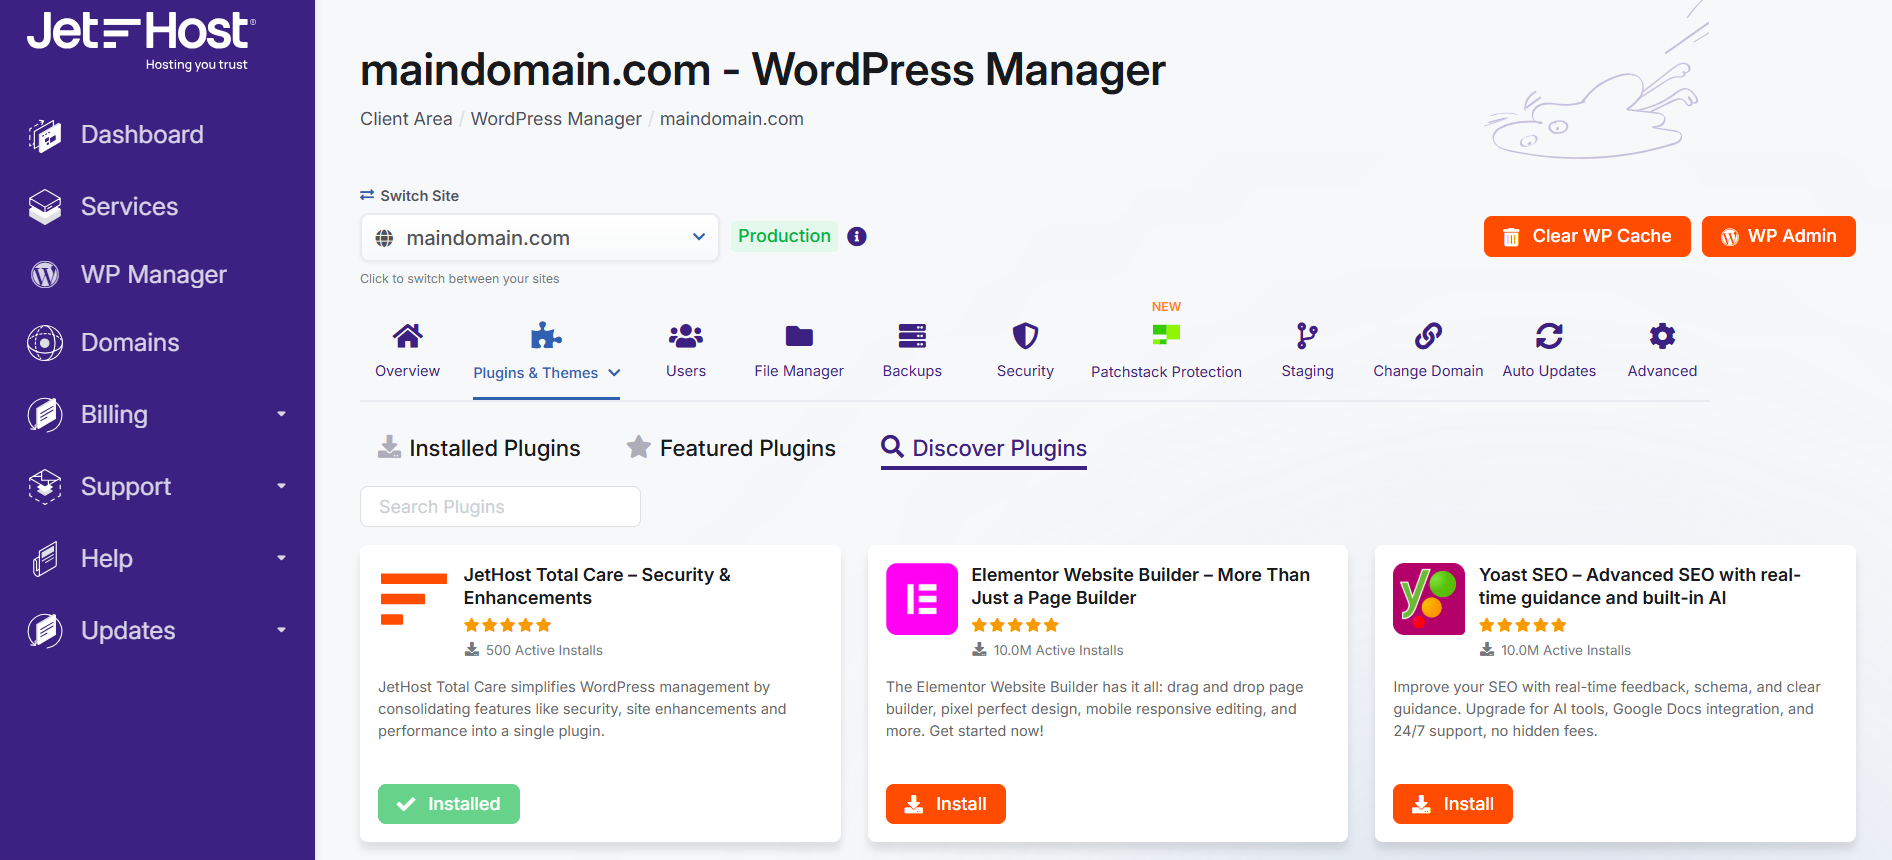
Task: Go to WordPress Manager breadcrumb
Action: pos(556,119)
